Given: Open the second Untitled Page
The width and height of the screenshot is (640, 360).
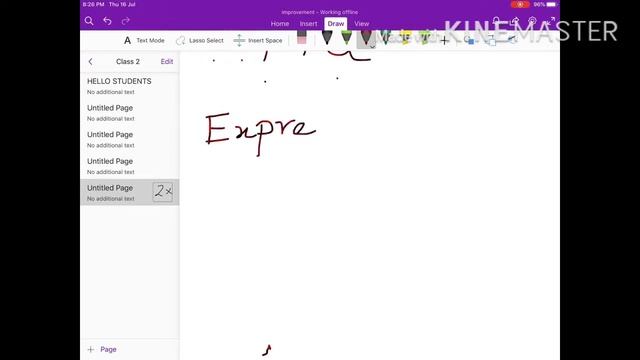Looking at the screenshot, I should (x=130, y=139).
